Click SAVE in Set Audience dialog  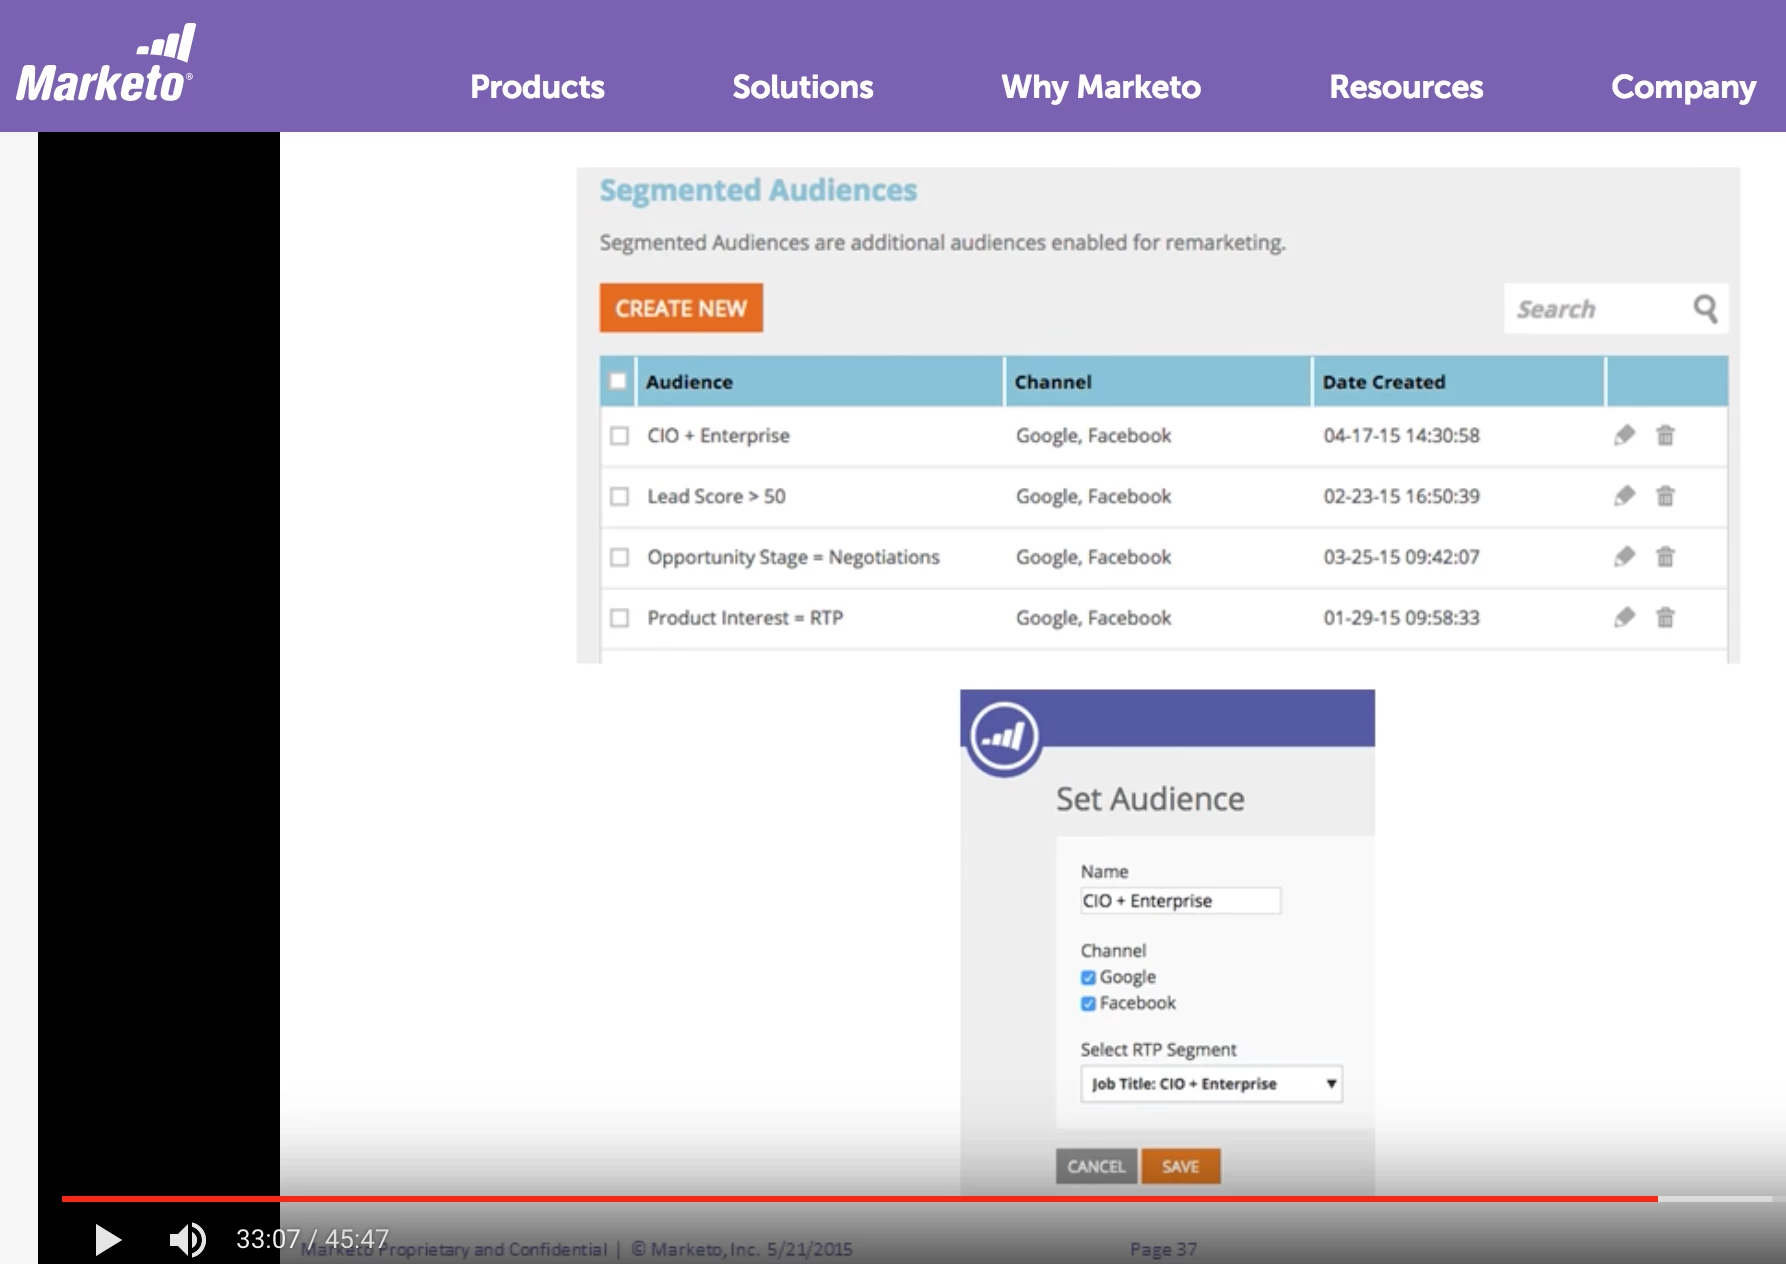tap(1180, 1166)
